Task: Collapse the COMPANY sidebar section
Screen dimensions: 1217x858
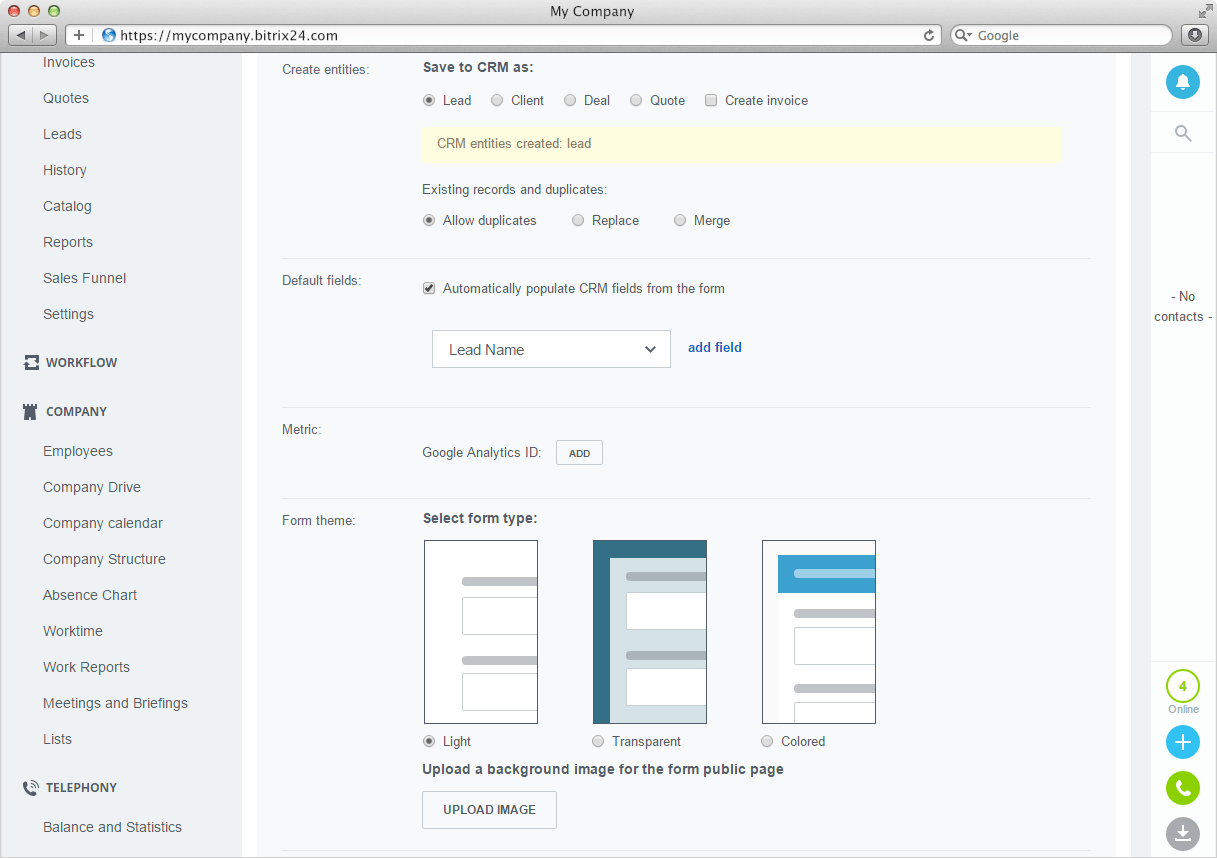Action: point(76,411)
